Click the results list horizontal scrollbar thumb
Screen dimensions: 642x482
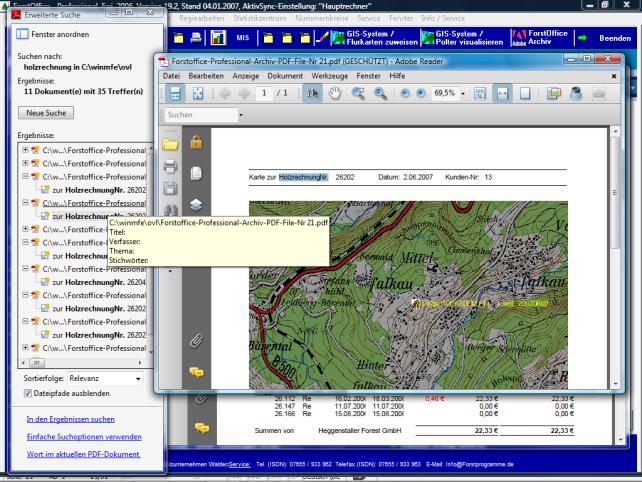36,363
